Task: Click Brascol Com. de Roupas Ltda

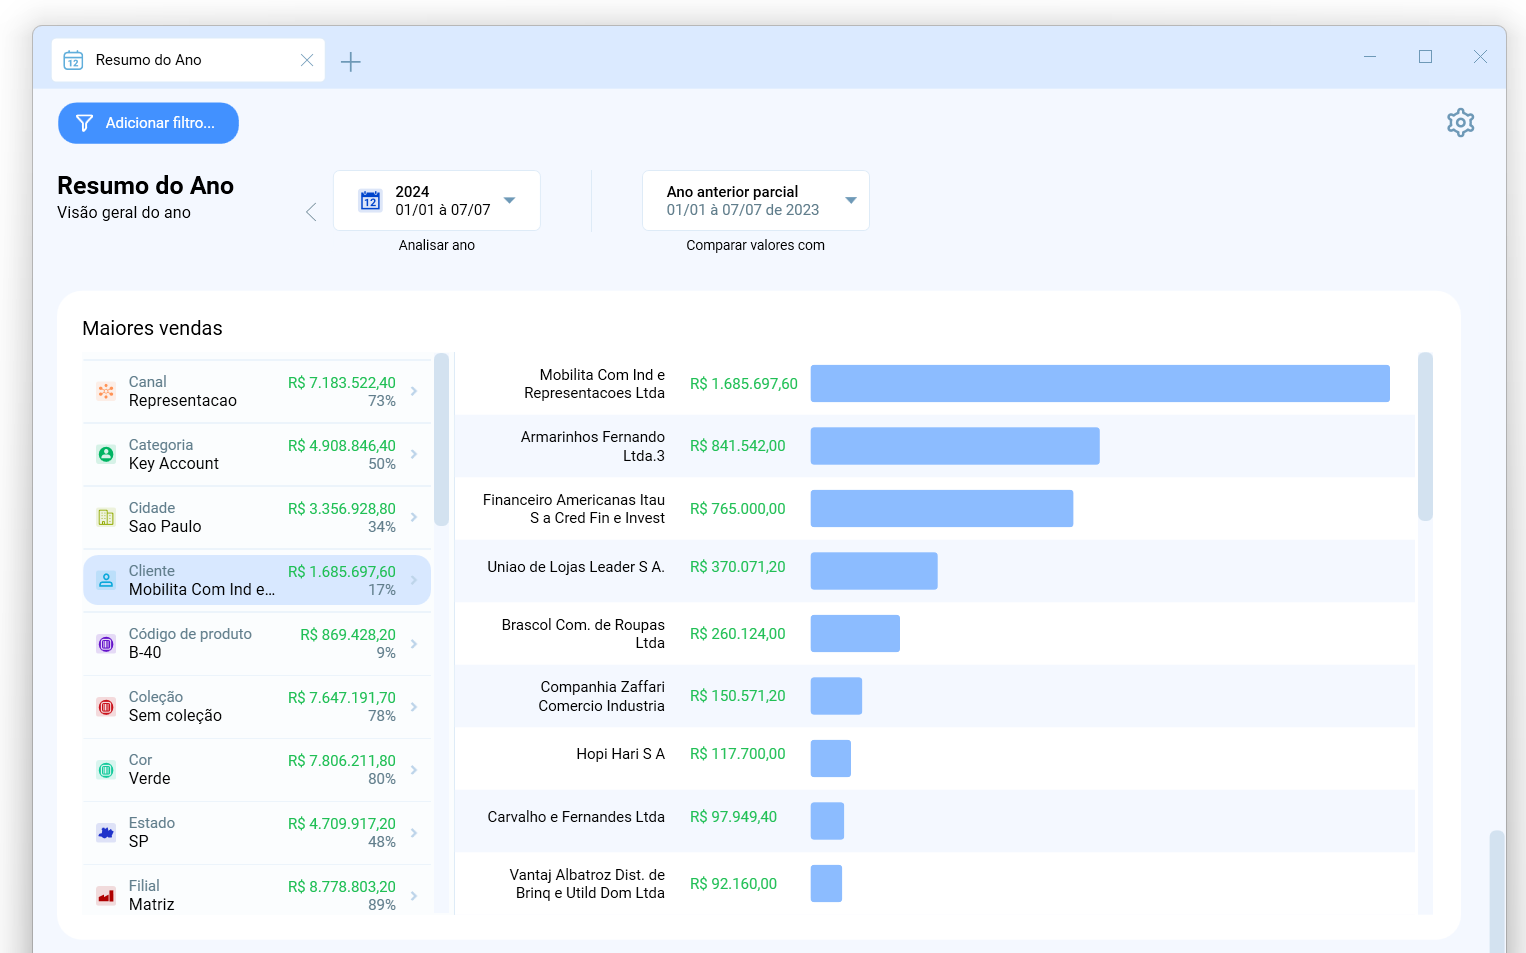Action: tap(583, 634)
